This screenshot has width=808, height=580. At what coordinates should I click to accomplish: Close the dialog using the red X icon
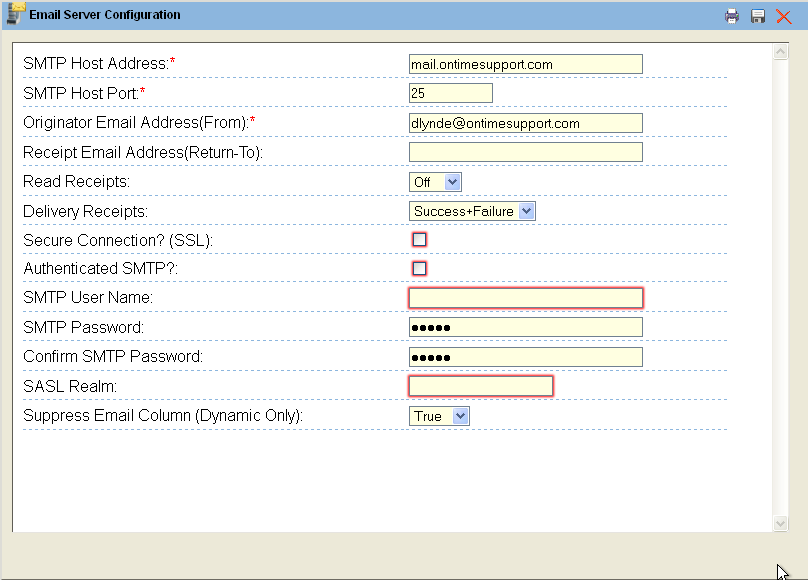click(x=783, y=15)
